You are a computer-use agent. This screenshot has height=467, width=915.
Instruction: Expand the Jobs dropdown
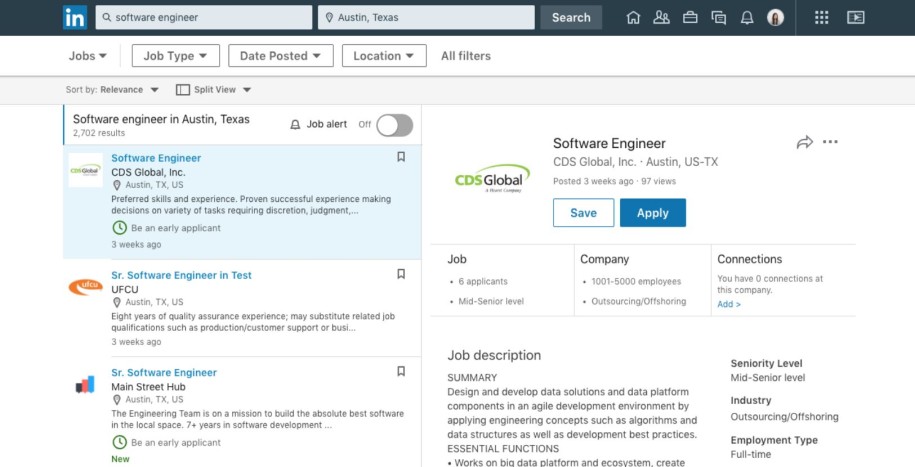88,56
